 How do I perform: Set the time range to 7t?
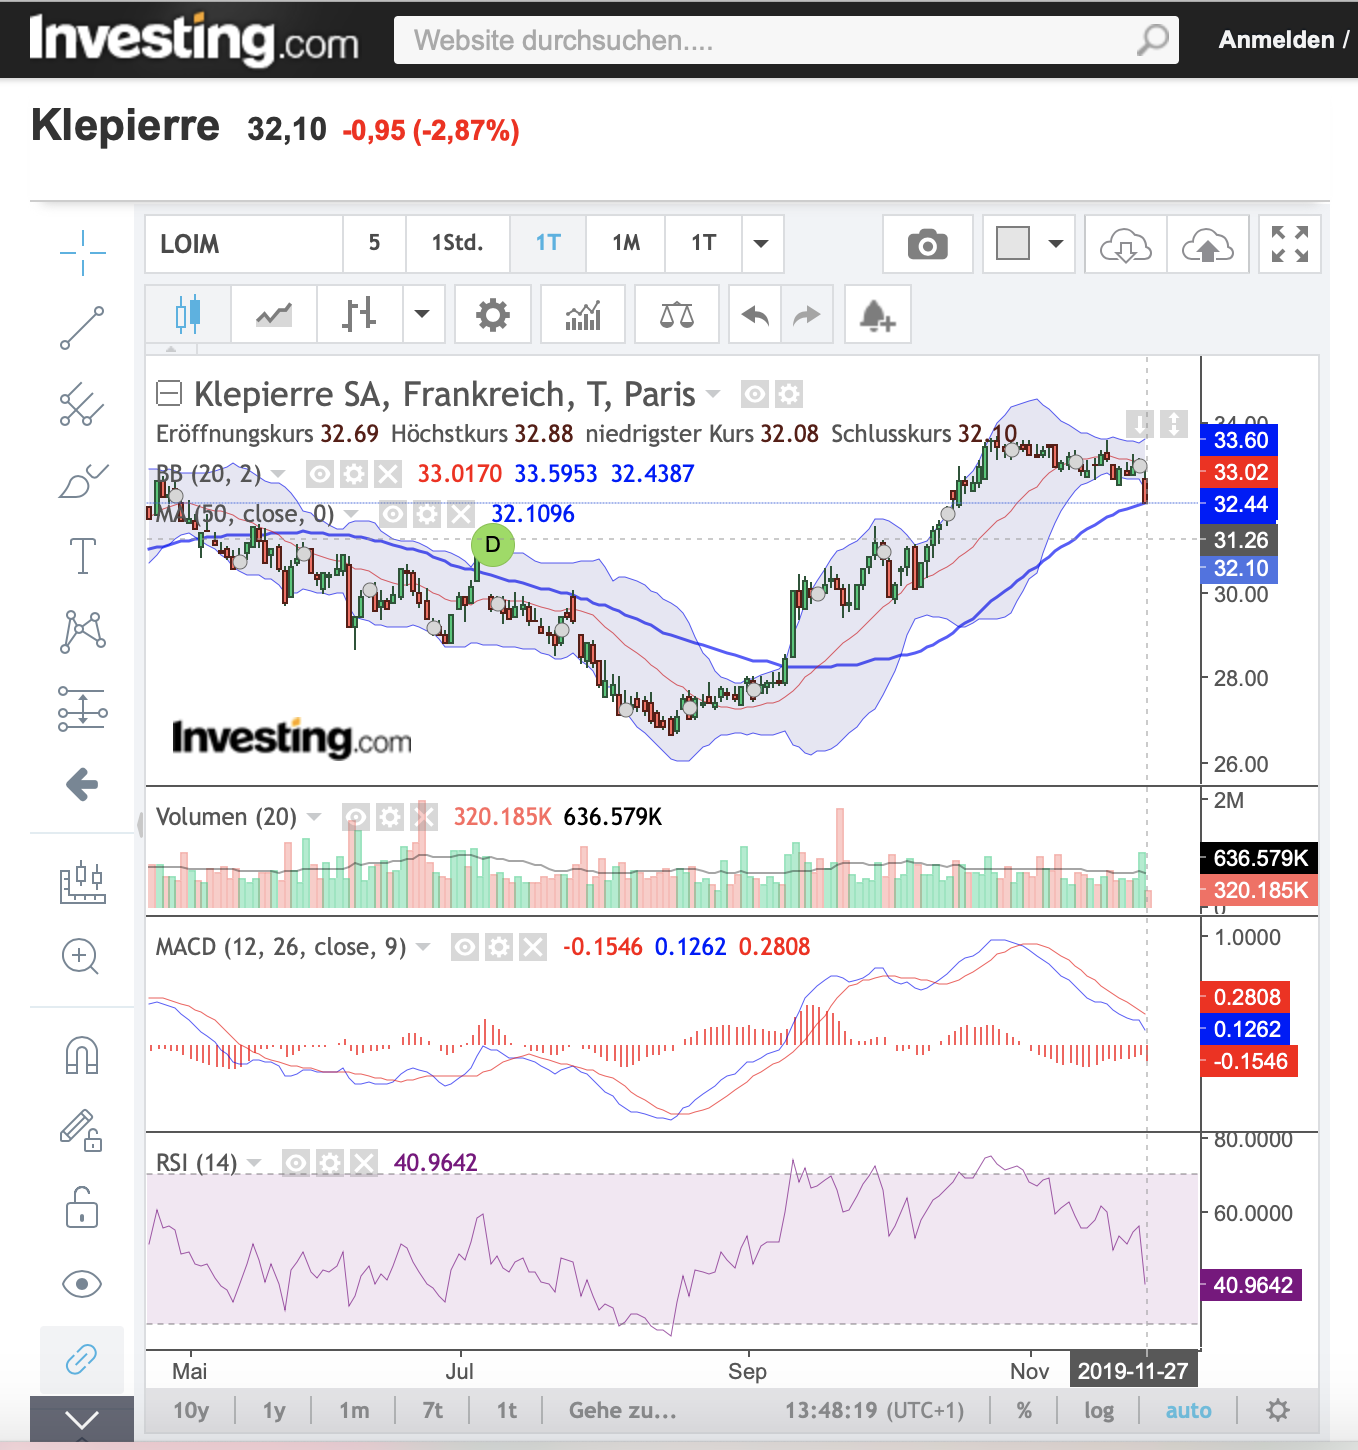pos(433,1410)
